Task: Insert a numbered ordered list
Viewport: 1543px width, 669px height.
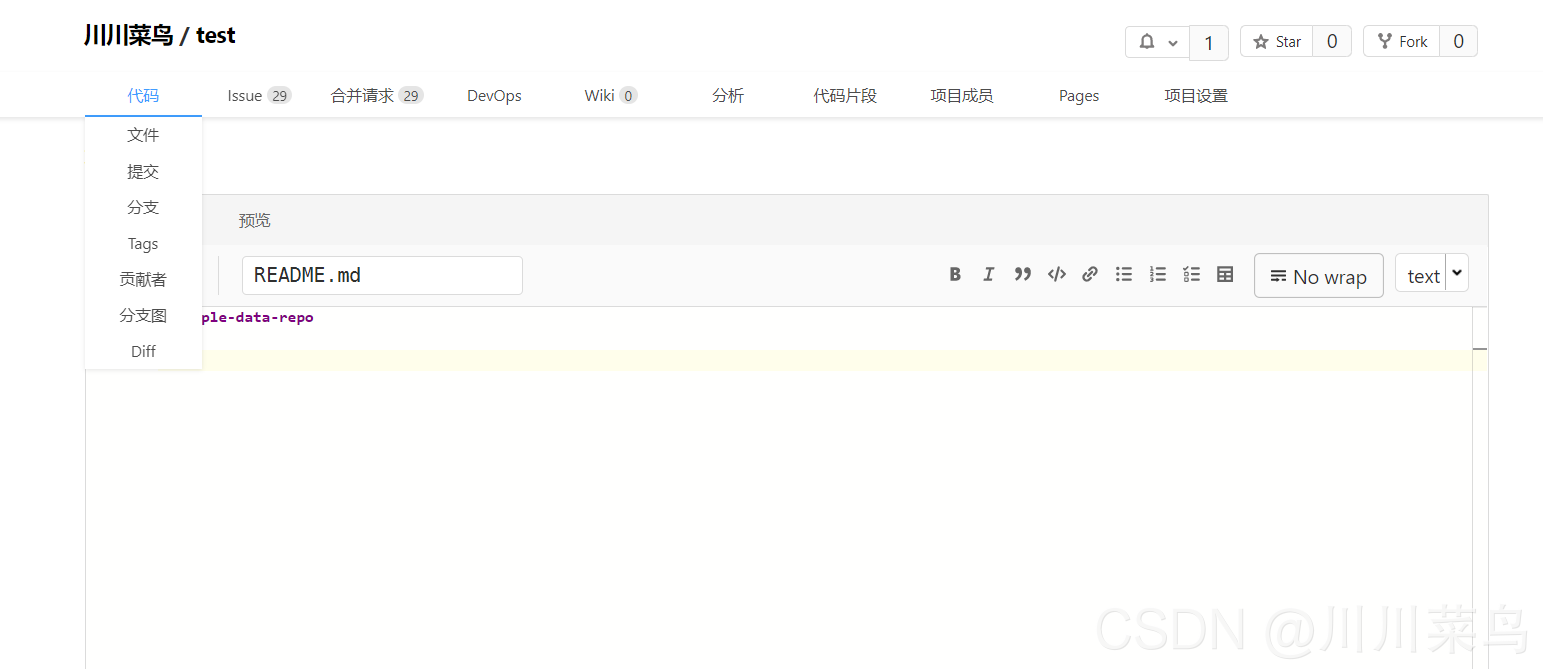Action: (x=1158, y=275)
